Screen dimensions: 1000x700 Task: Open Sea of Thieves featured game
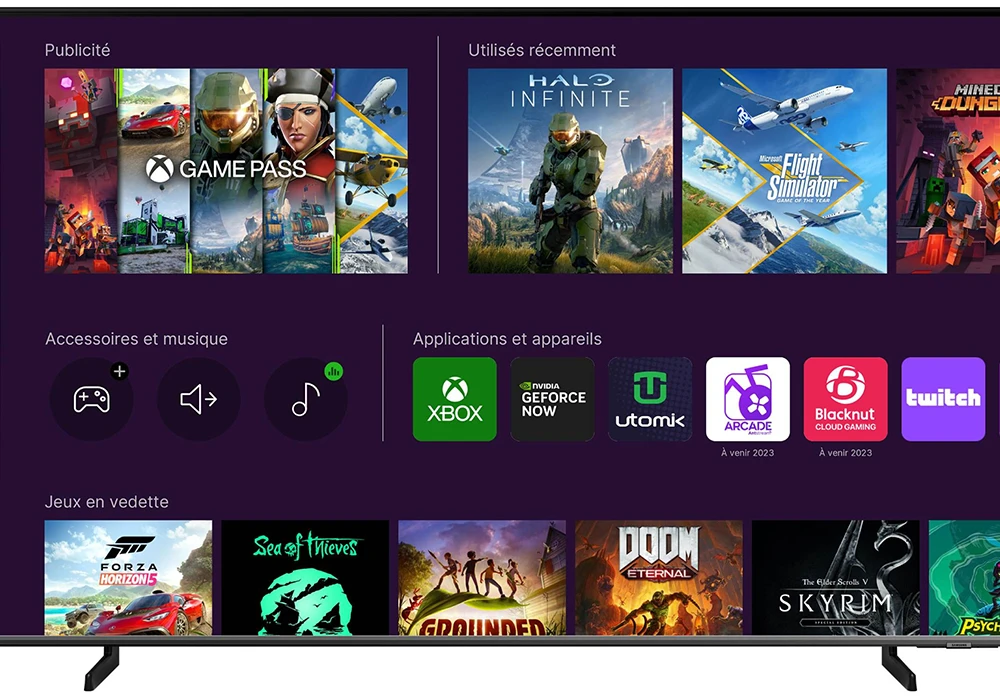click(x=305, y=577)
